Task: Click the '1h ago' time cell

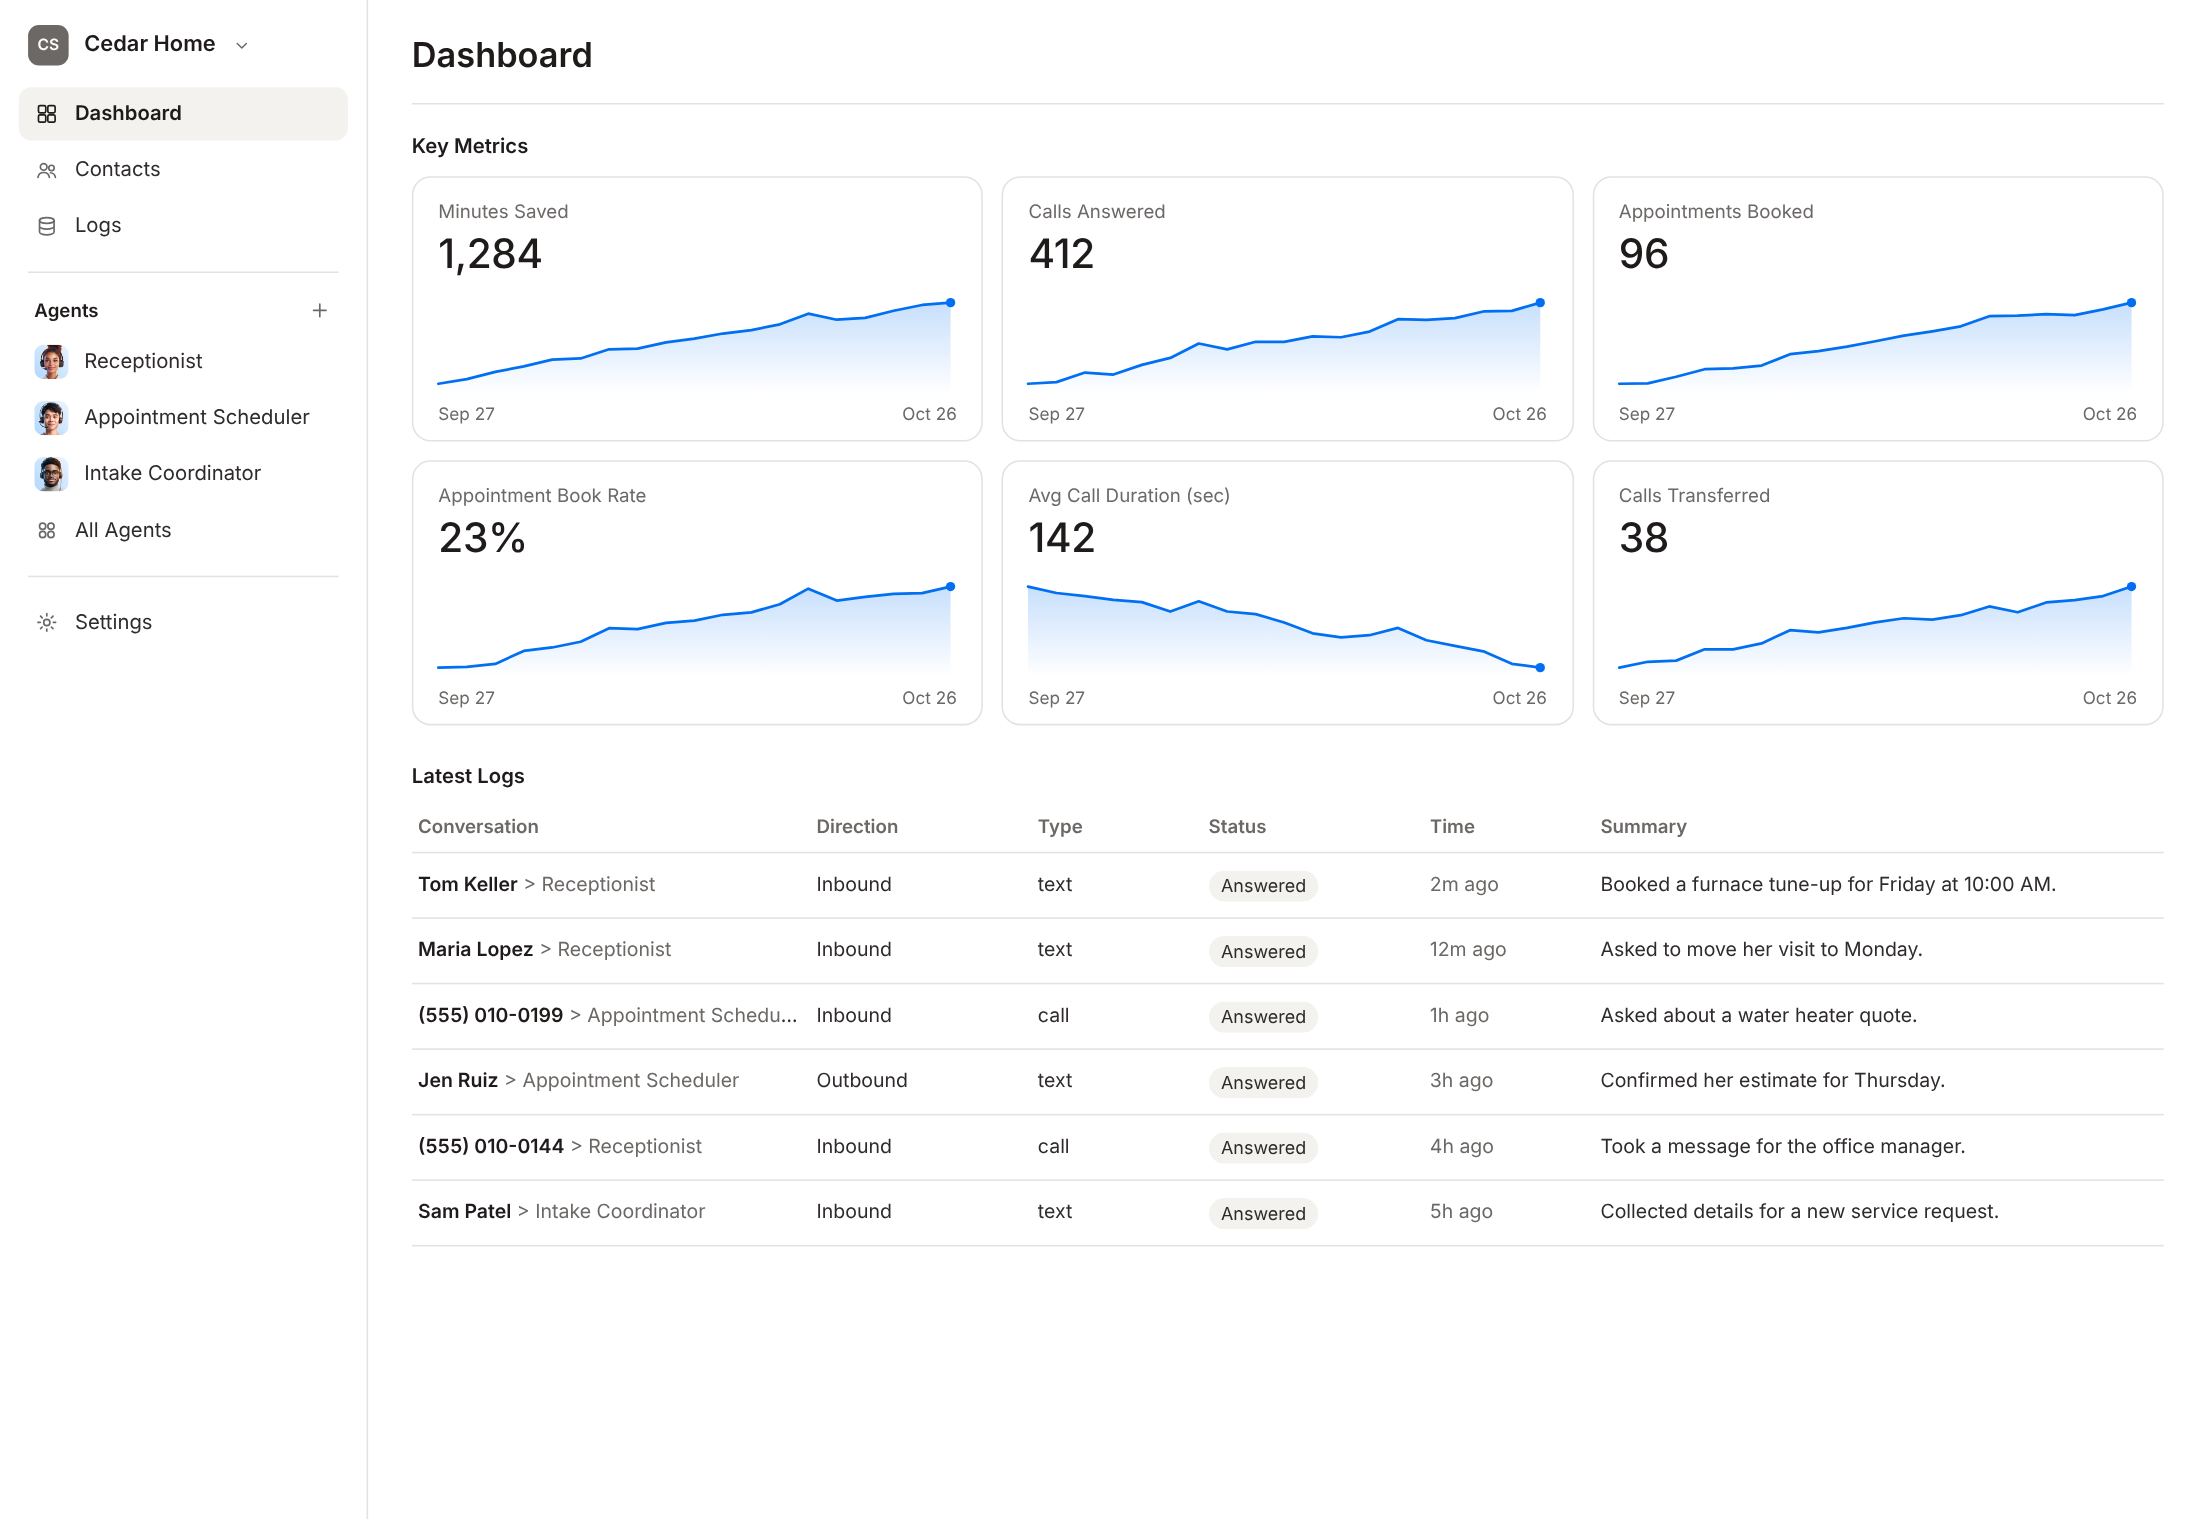Action: (x=1459, y=1016)
